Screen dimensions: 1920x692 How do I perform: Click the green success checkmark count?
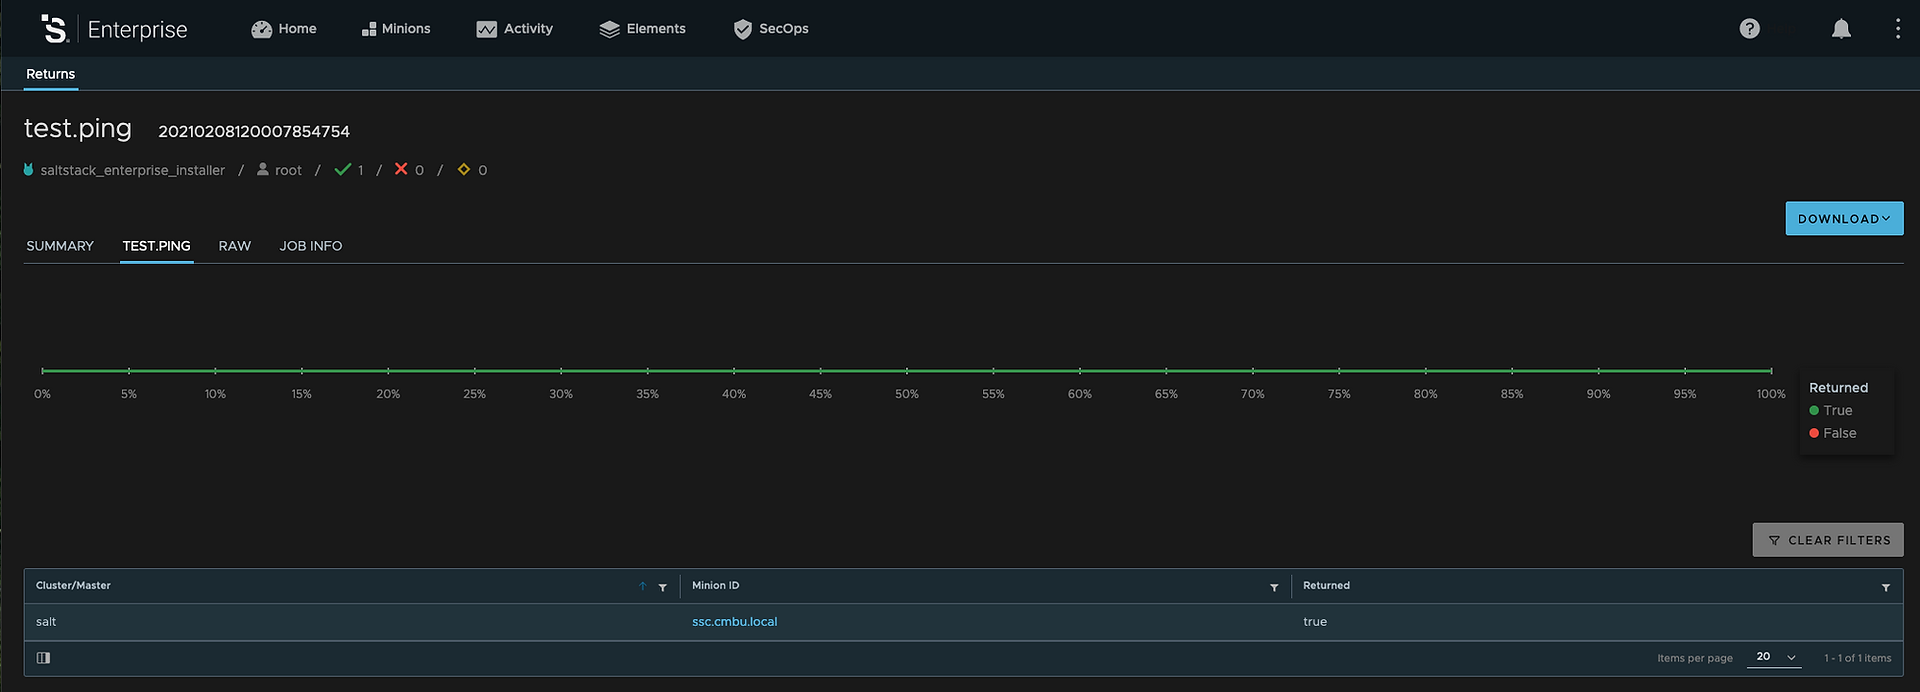(349, 170)
